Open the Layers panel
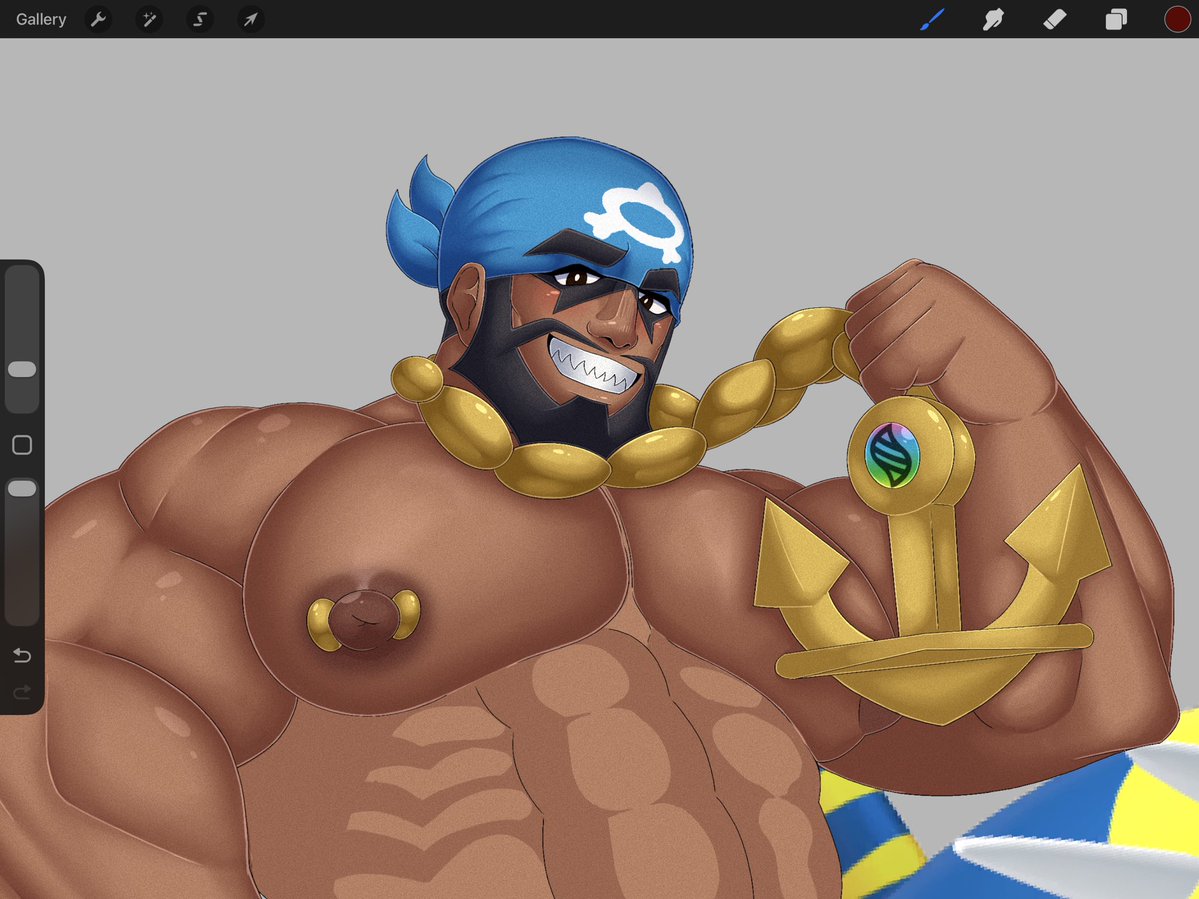This screenshot has width=1199, height=899. (x=1116, y=19)
